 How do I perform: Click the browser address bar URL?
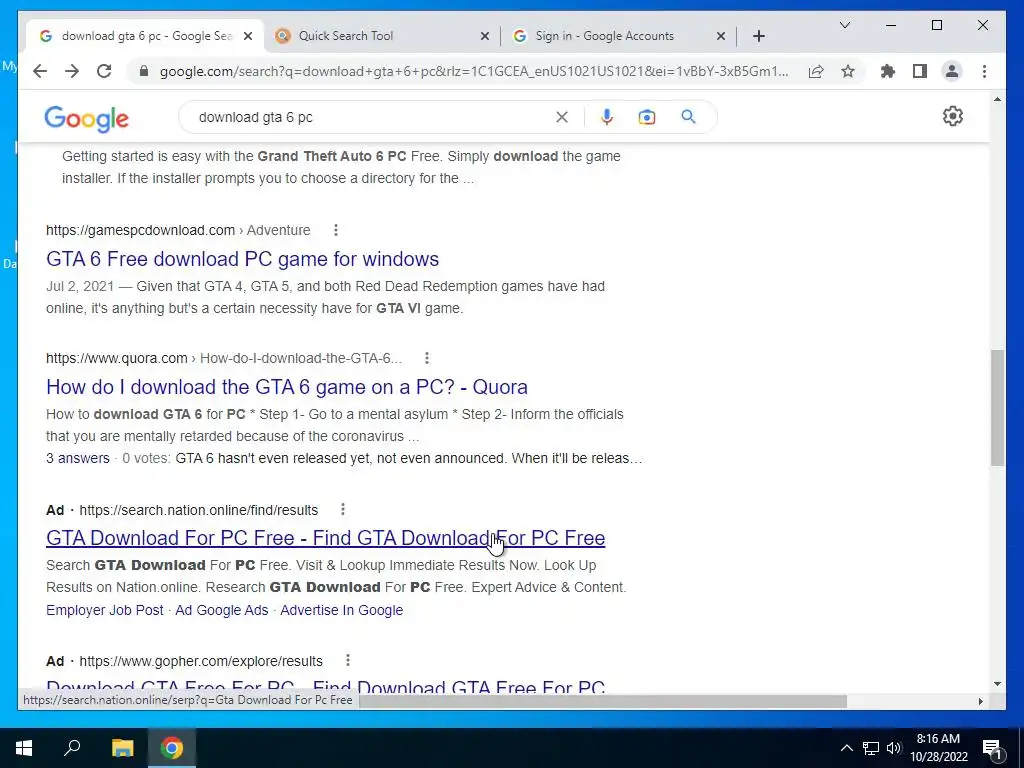click(x=473, y=71)
